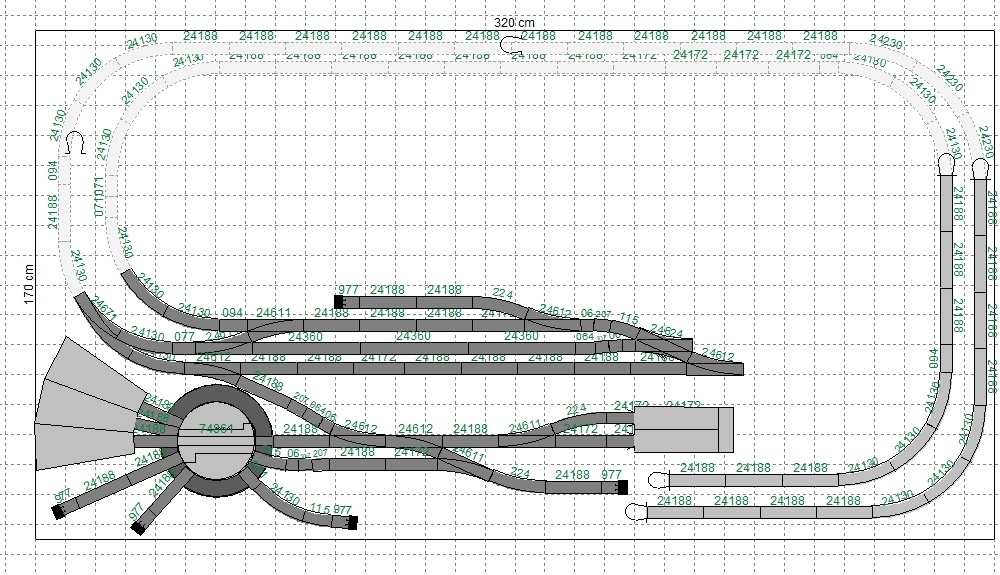Click the 094 track piece on left outer loop

pos(53,173)
